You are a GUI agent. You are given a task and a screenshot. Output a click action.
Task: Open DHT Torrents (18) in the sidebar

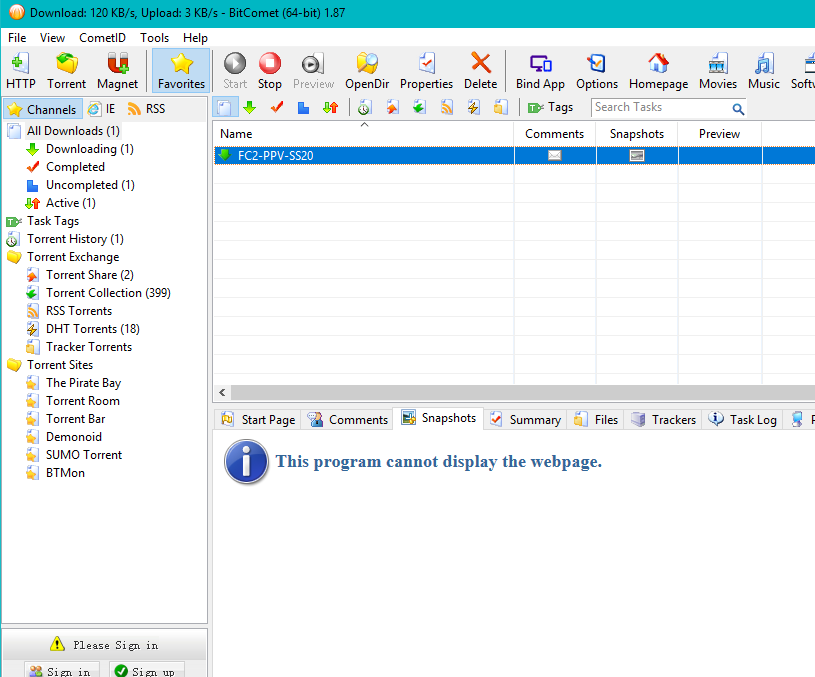[x=93, y=329]
